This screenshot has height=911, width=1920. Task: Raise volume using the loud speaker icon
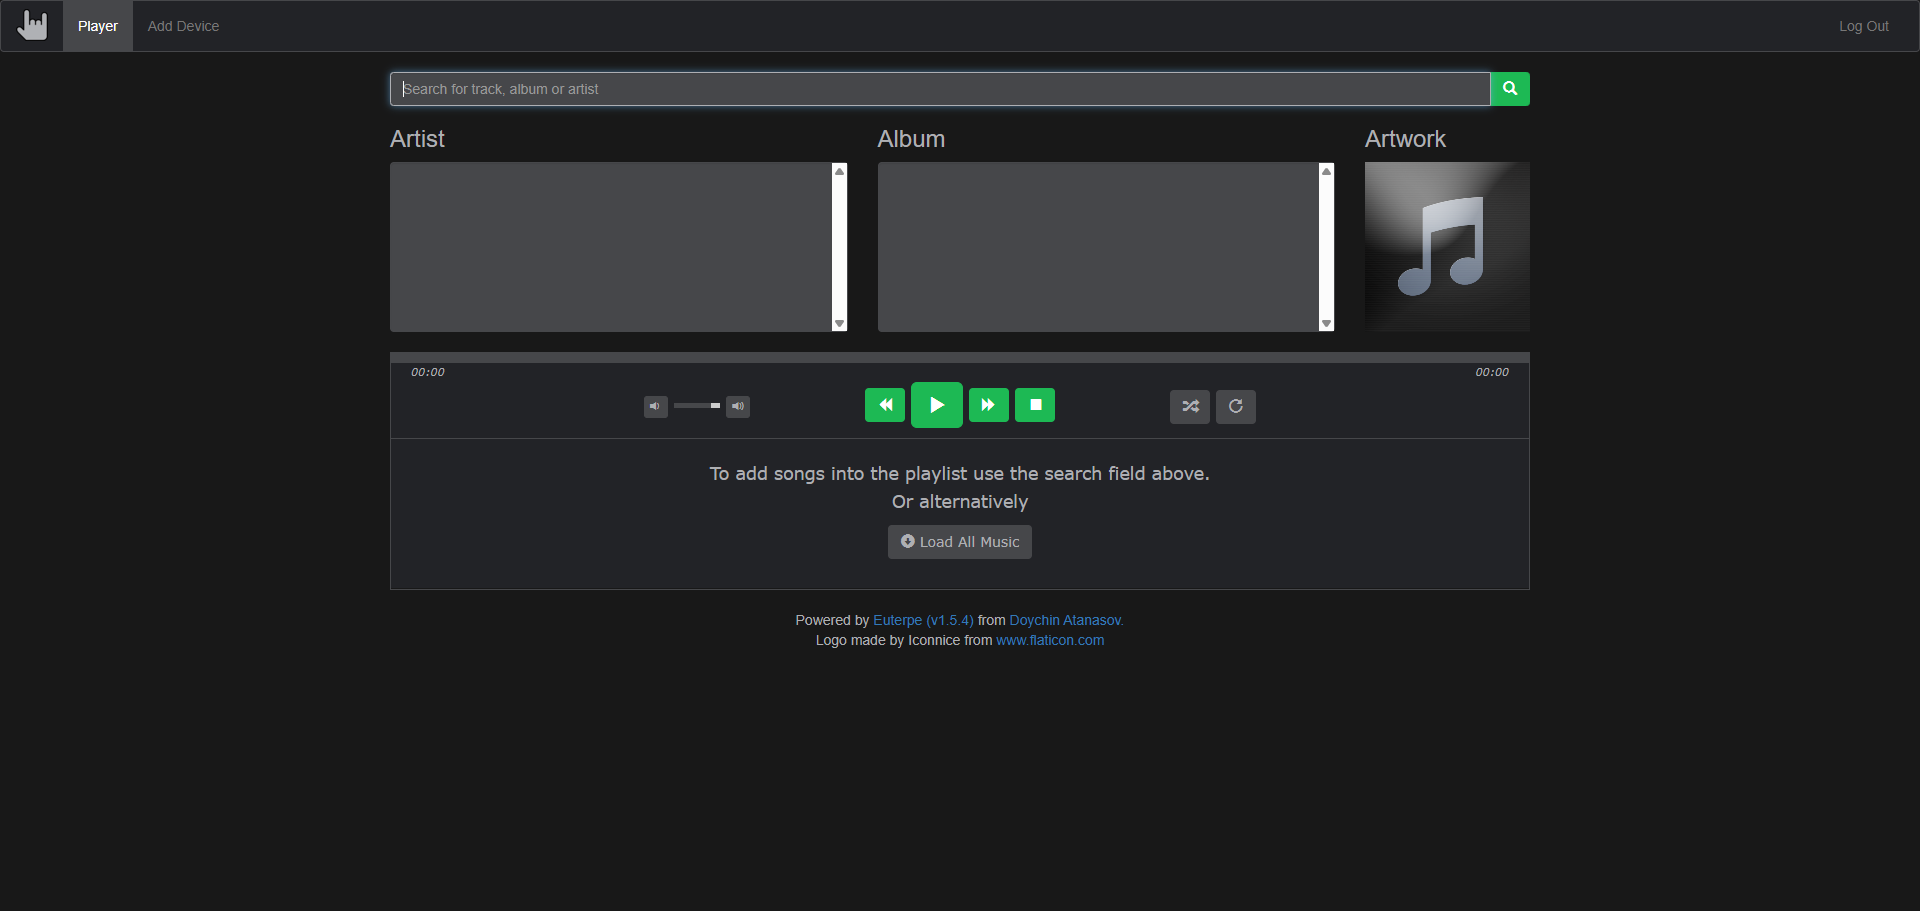(x=738, y=406)
